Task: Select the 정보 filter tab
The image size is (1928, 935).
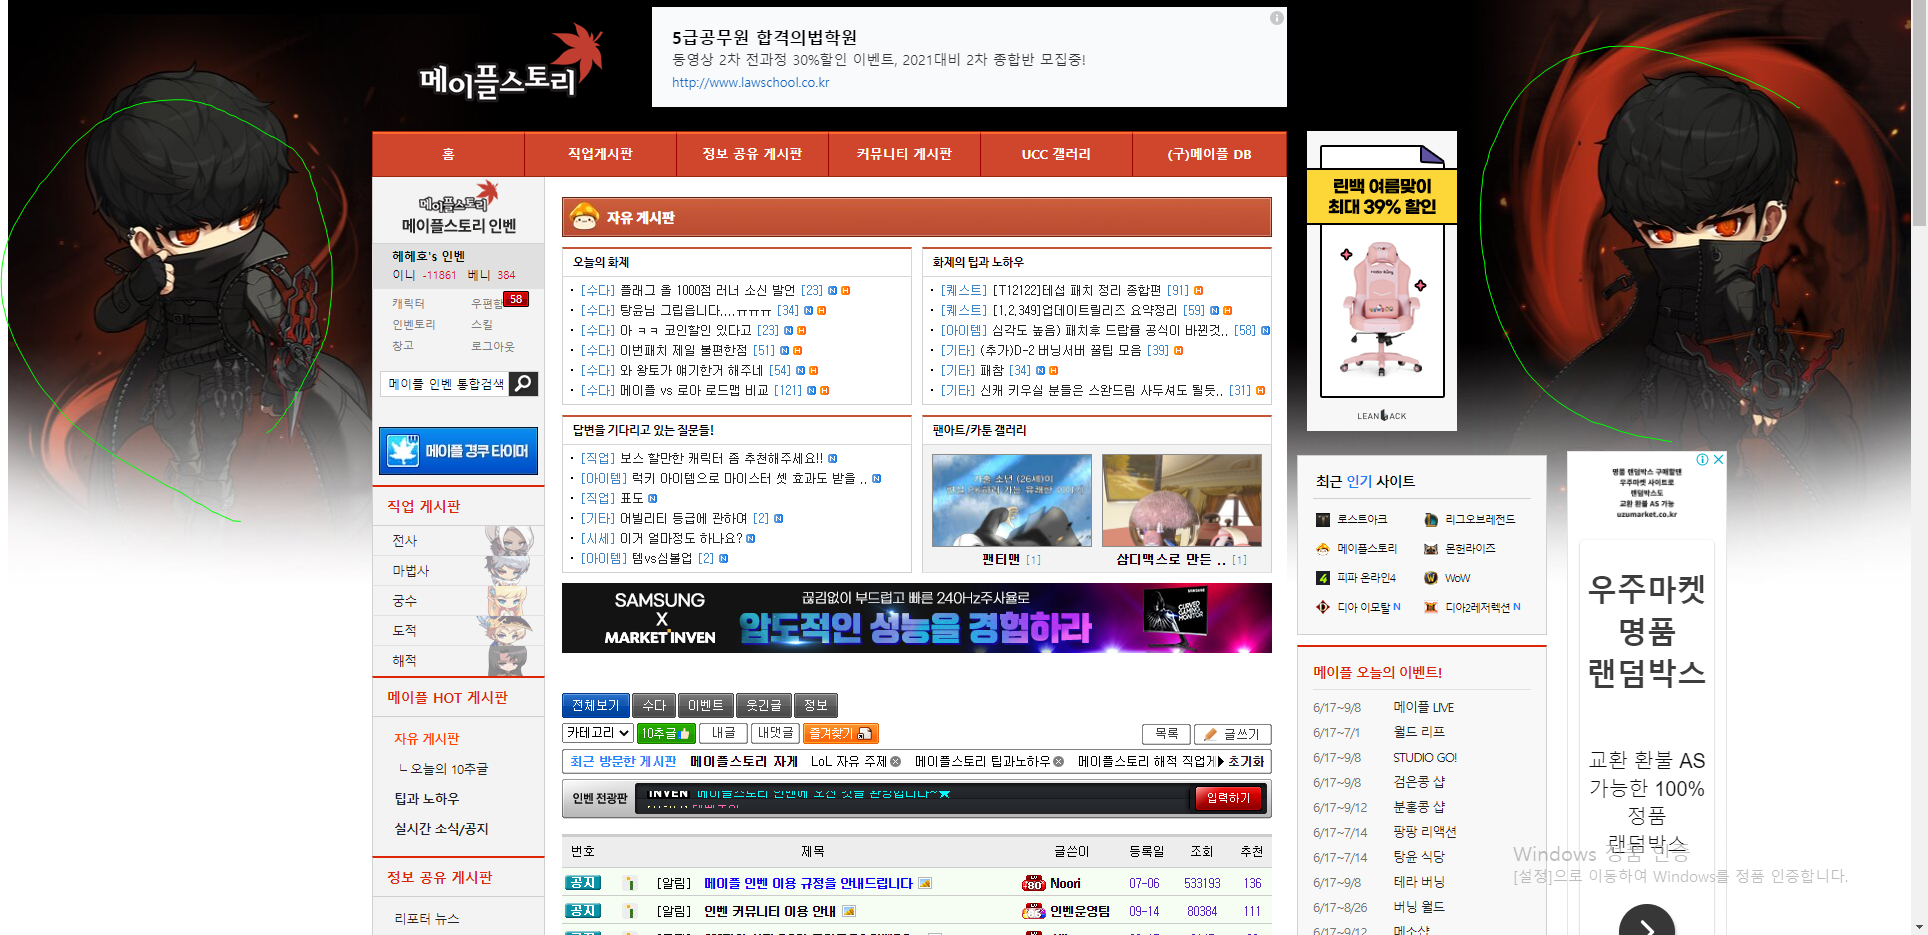Action: pos(816,705)
